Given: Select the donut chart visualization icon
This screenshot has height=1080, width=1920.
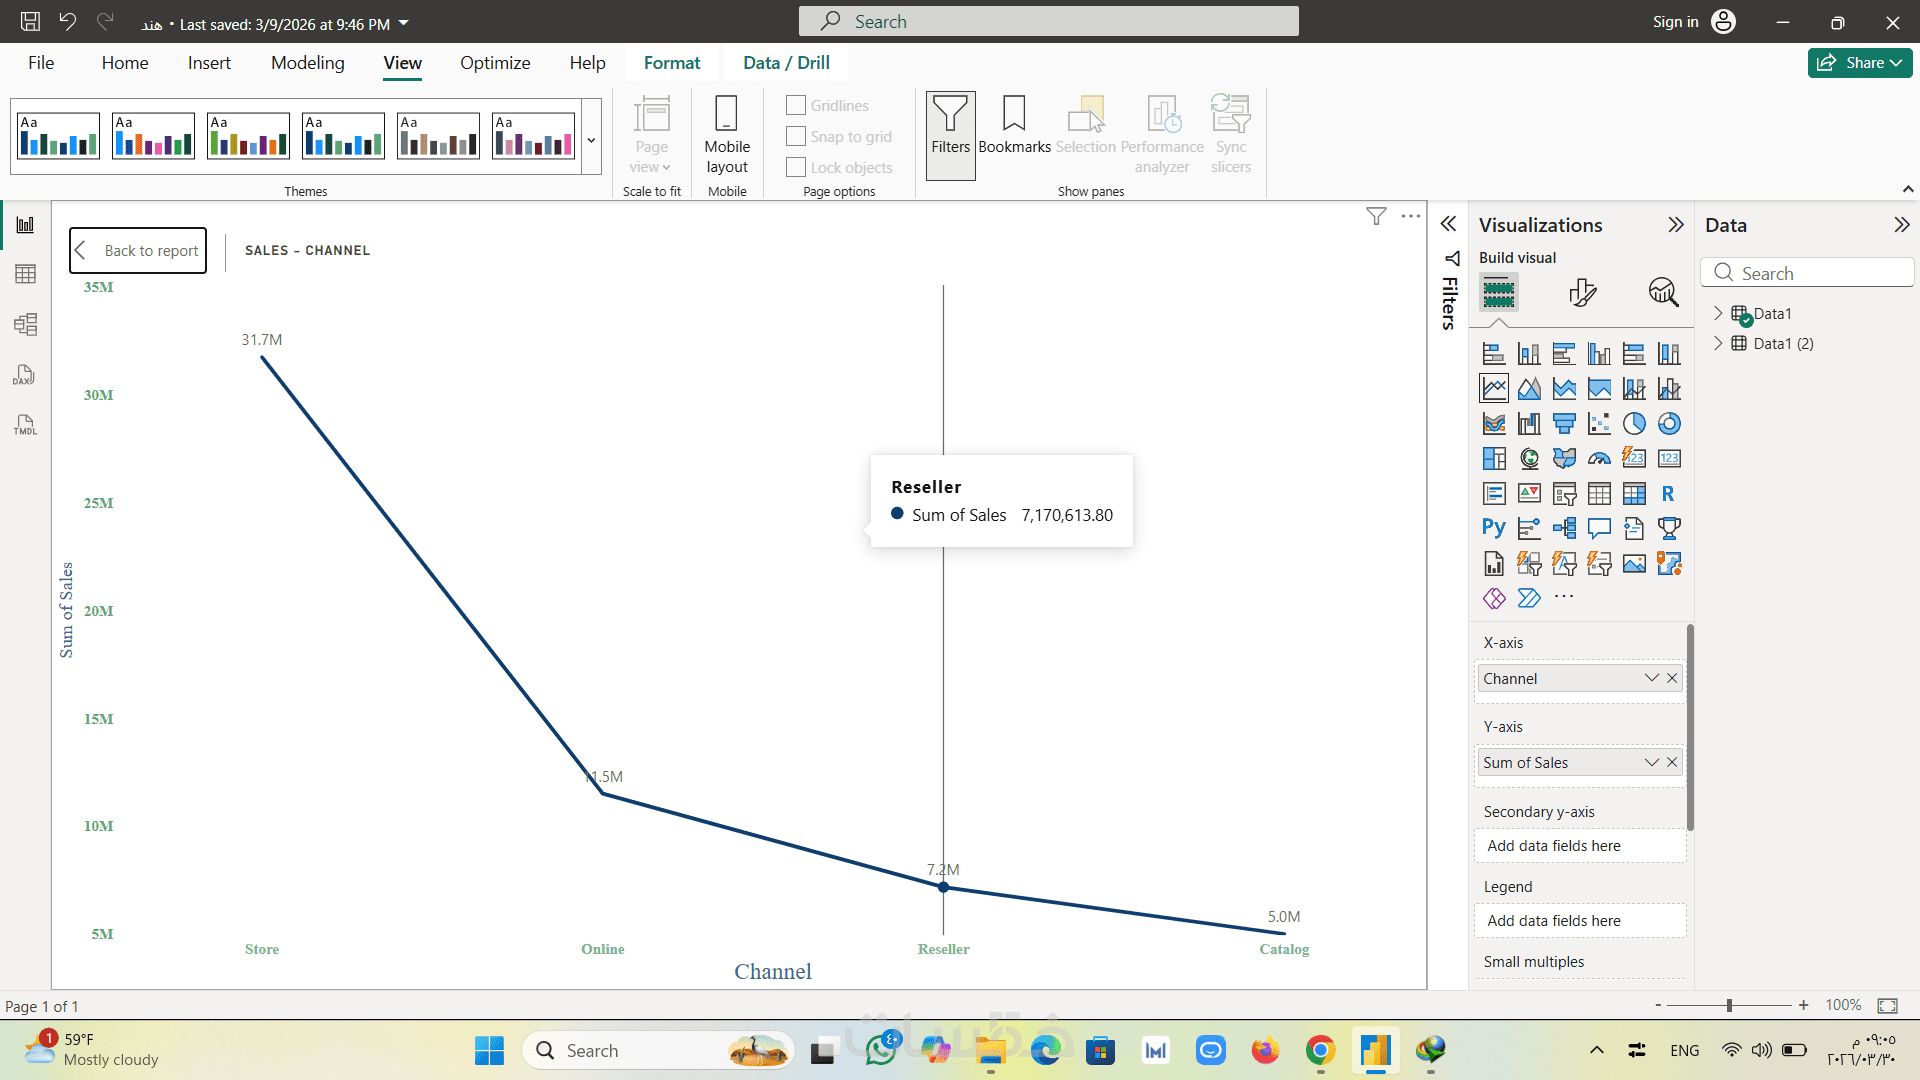Looking at the screenshot, I should (x=1669, y=424).
